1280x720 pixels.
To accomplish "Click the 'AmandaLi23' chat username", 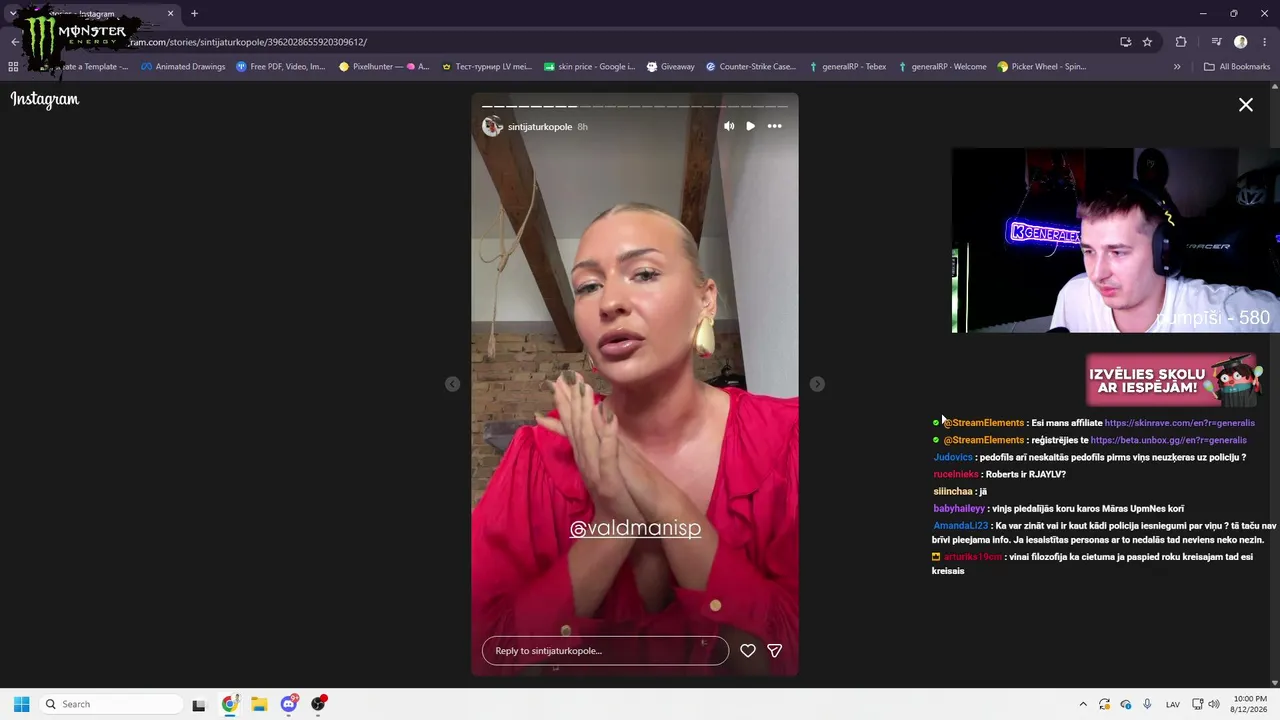I will 961,526.
